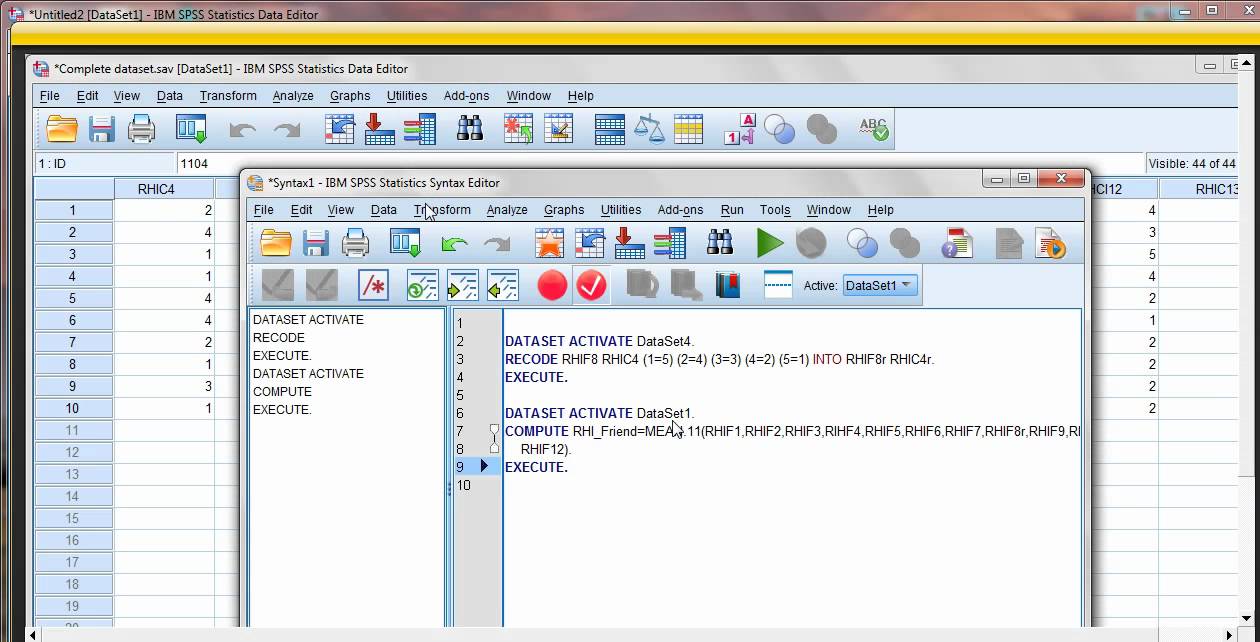
Task: Open Analyze menu in Data Editor
Action: 293,96
